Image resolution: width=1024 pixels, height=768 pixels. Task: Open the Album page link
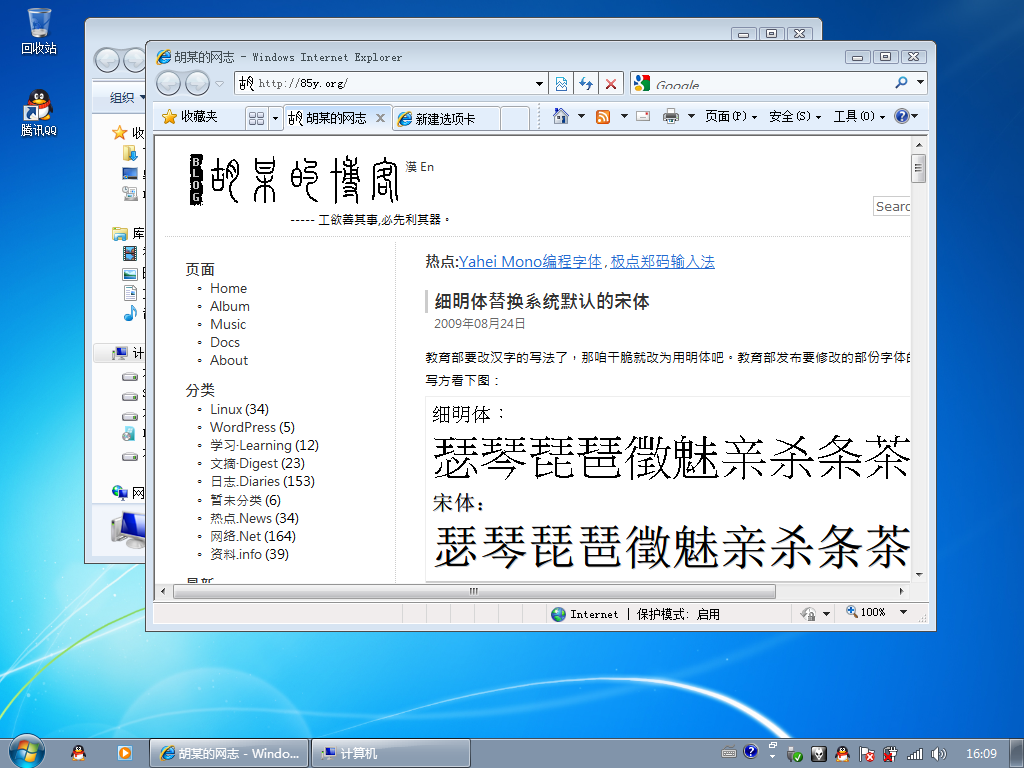pos(229,306)
